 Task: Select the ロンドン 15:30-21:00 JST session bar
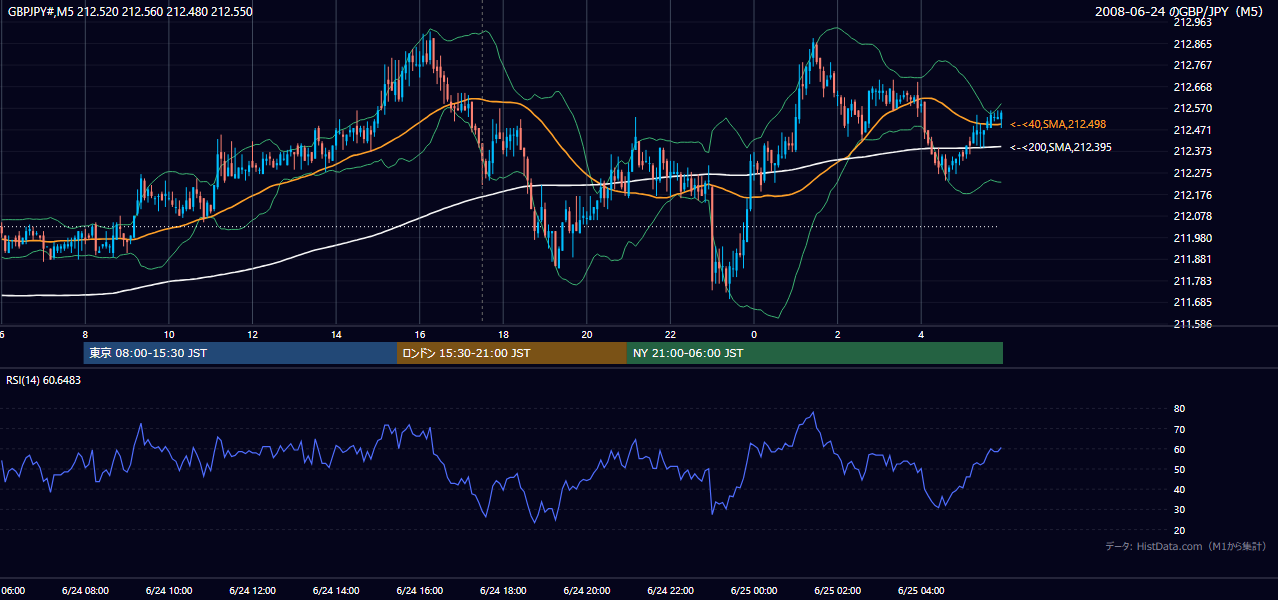(x=512, y=353)
